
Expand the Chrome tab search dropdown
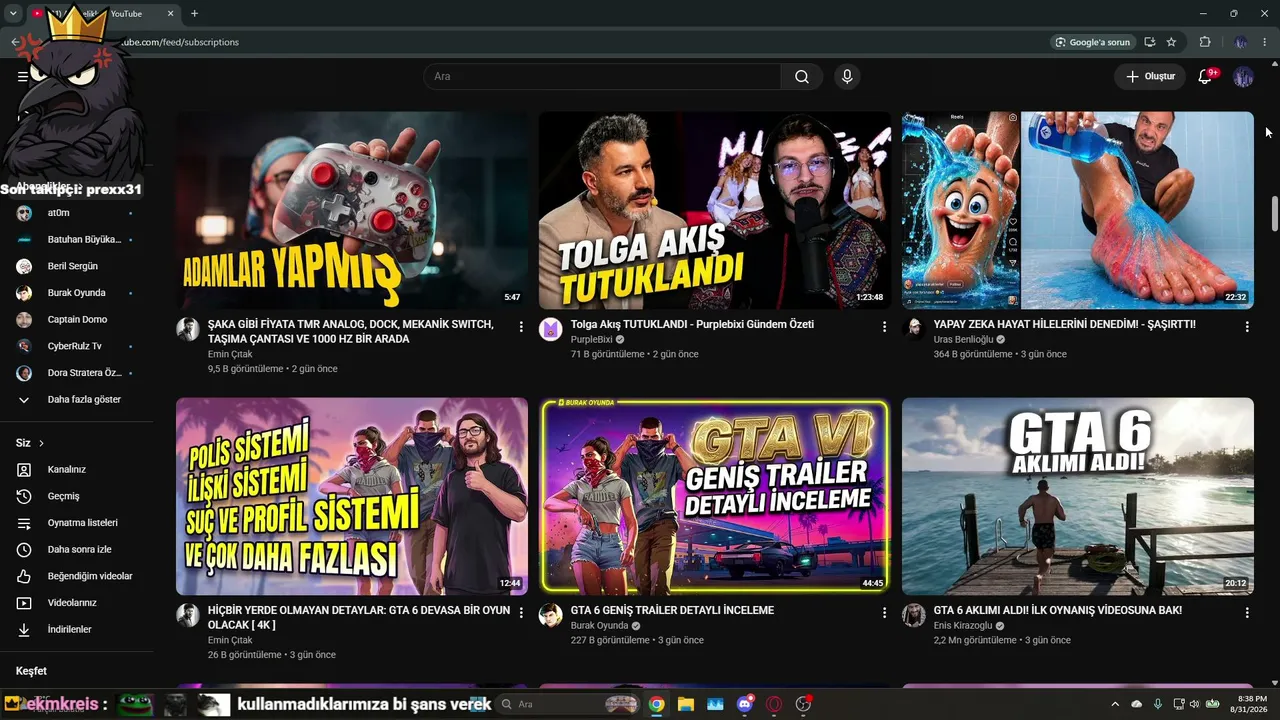[x=13, y=13]
